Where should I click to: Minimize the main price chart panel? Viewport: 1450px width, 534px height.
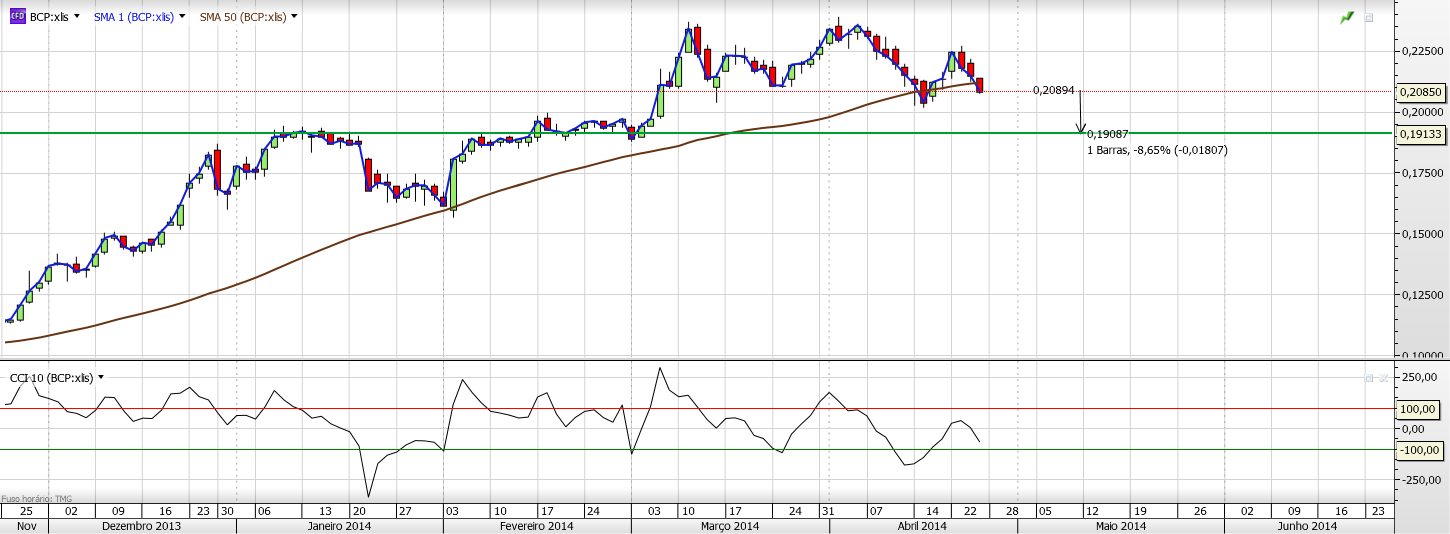click(x=1369, y=18)
